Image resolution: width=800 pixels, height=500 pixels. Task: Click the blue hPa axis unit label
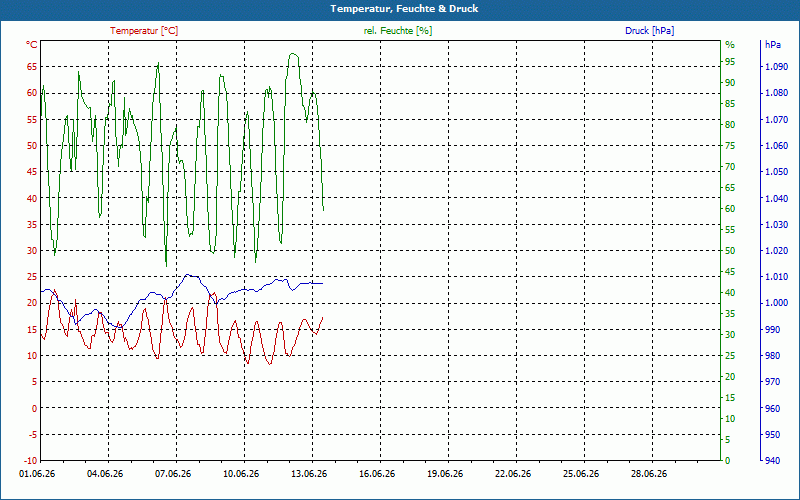[x=773, y=45]
